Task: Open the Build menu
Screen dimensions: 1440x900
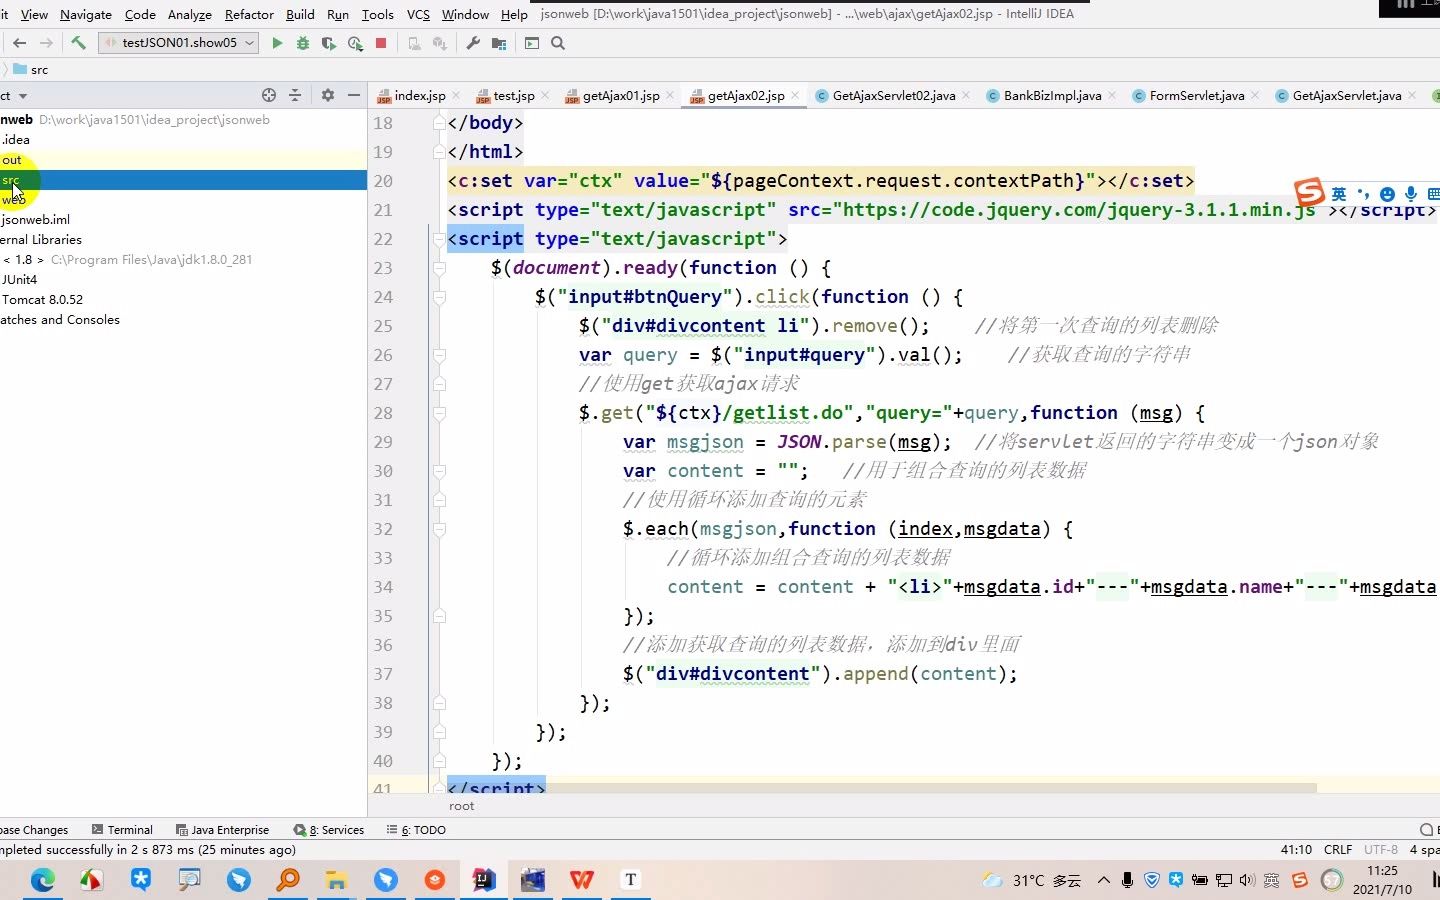Action: [300, 14]
